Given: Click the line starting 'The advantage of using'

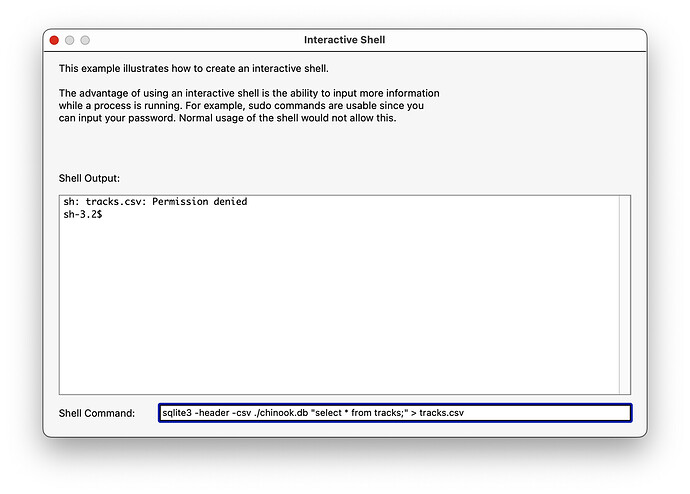Looking at the screenshot, I should pos(249,93).
